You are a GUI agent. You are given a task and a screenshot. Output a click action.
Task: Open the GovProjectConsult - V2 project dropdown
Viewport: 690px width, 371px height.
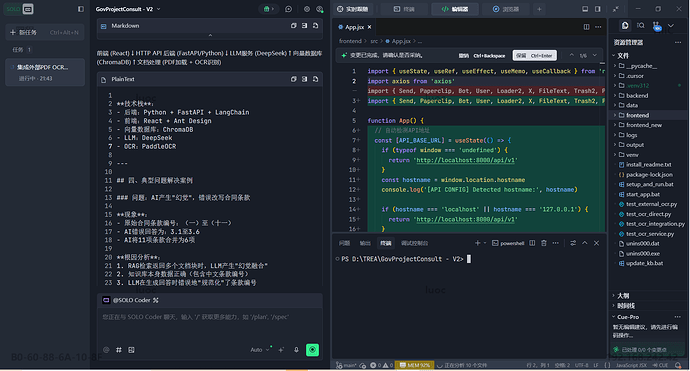coord(128,9)
